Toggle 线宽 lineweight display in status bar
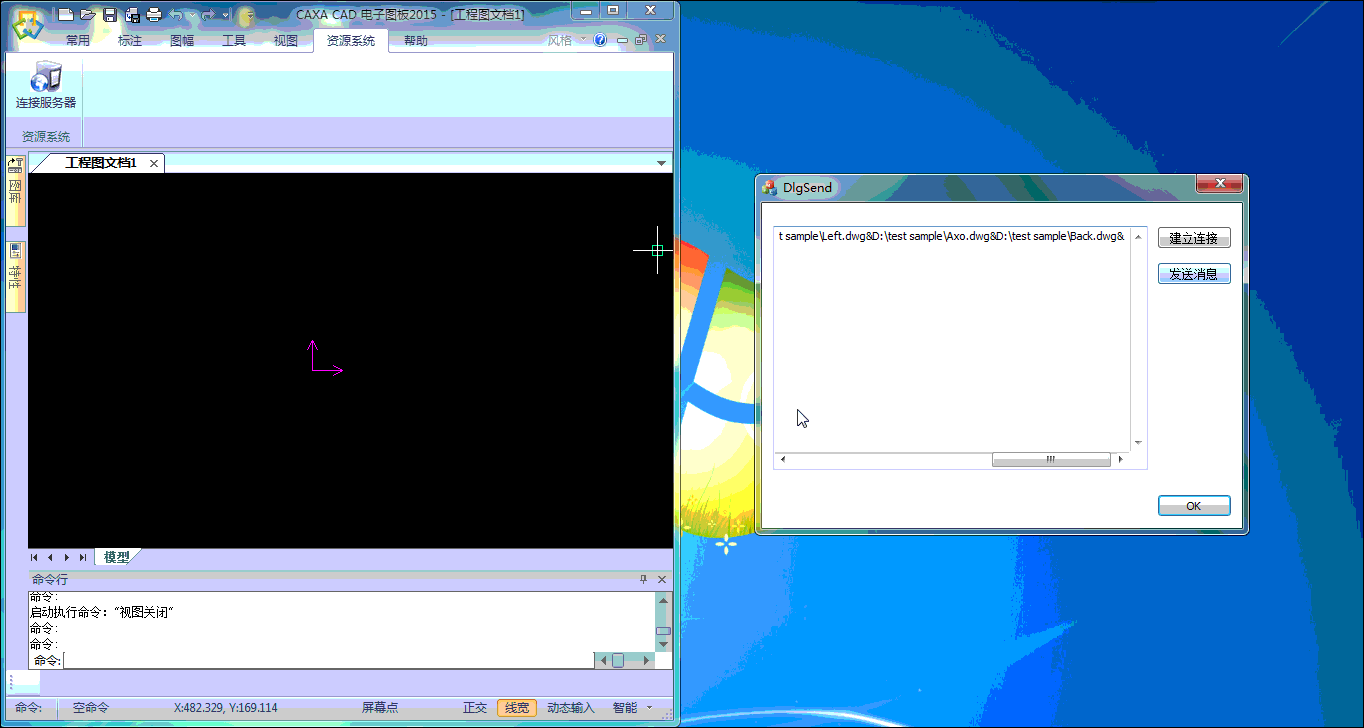This screenshot has width=1364, height=728. 517,708
